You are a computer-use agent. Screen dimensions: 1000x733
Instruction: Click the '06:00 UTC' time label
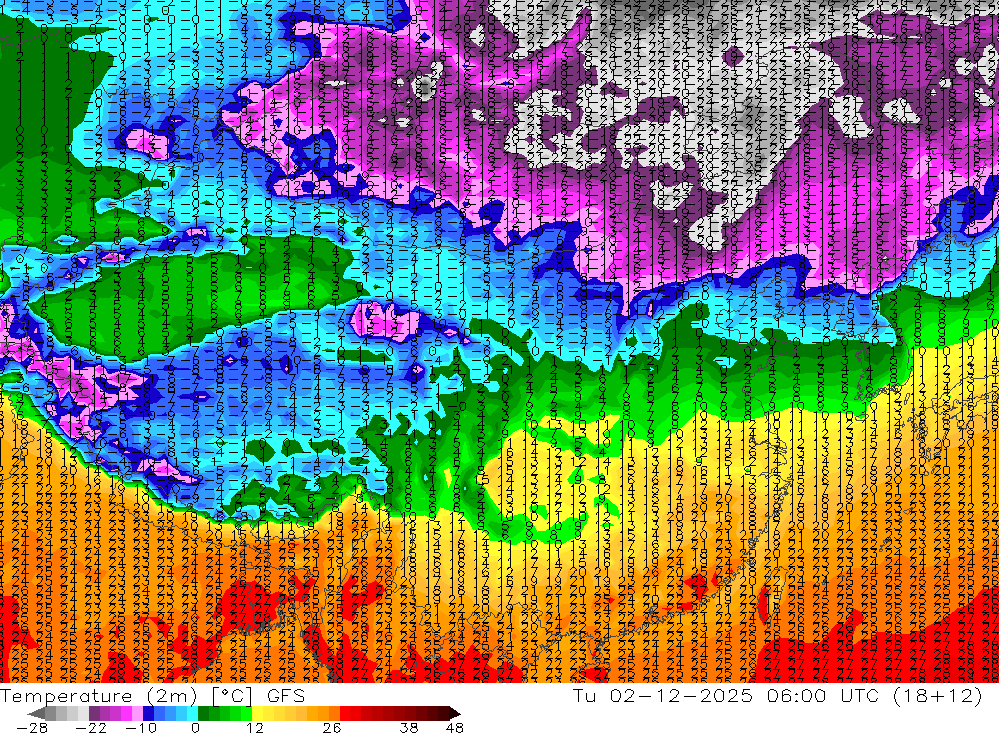pyautogui.click(x=823, y=696)
